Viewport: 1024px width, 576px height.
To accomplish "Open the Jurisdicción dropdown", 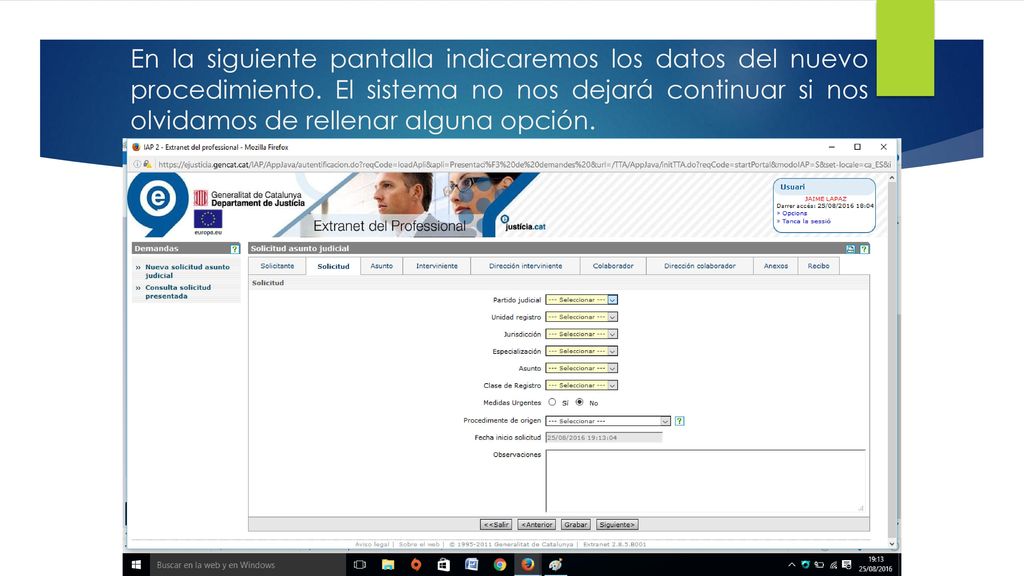I will click(x=581, y=334).
